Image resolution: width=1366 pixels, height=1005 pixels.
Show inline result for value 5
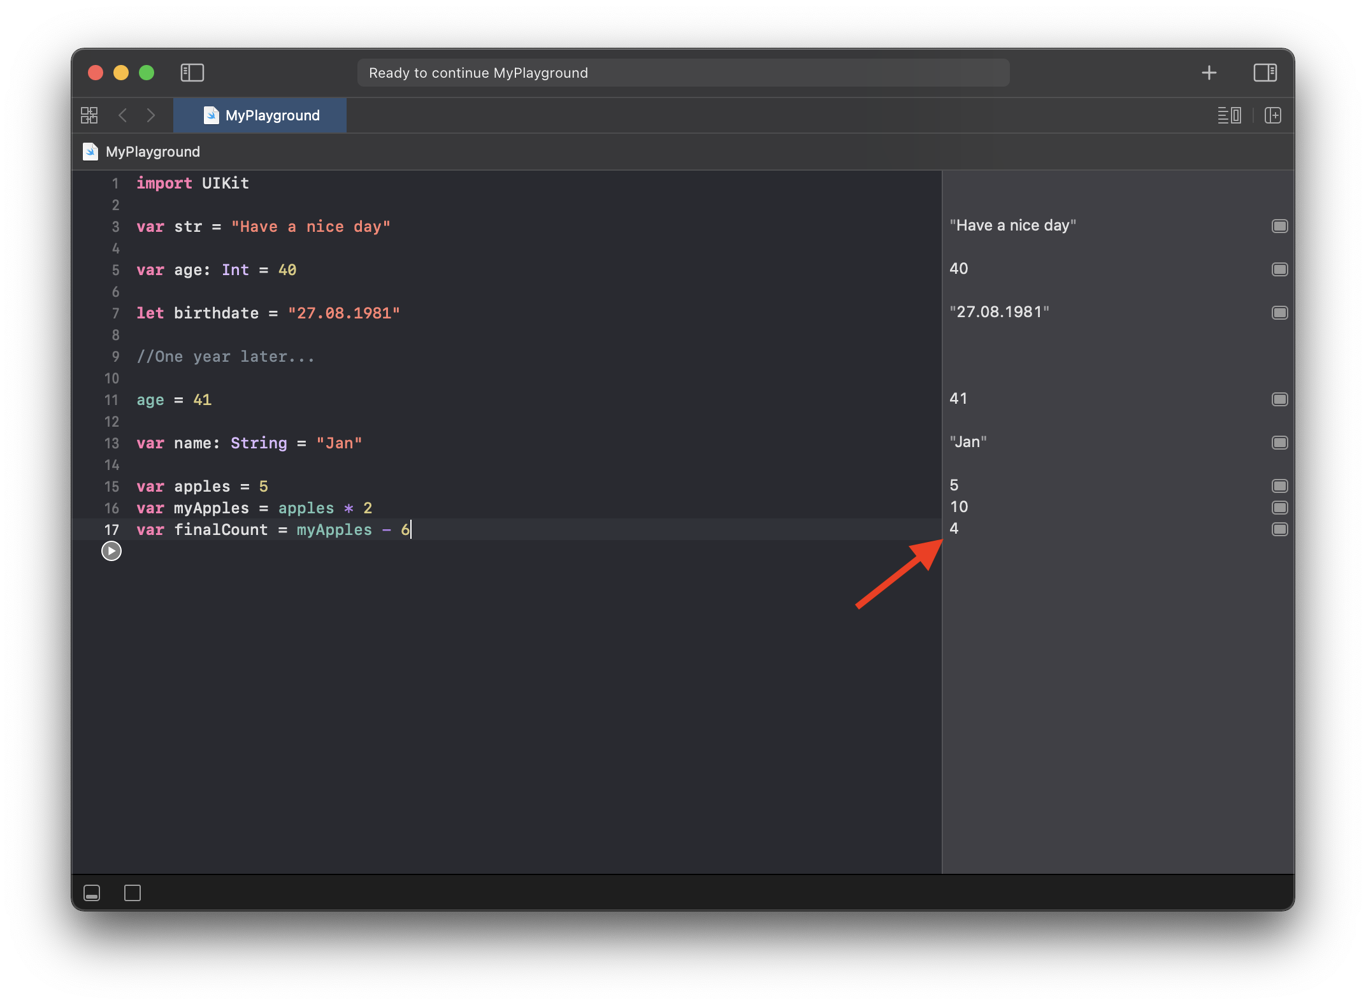[1279, 486]
